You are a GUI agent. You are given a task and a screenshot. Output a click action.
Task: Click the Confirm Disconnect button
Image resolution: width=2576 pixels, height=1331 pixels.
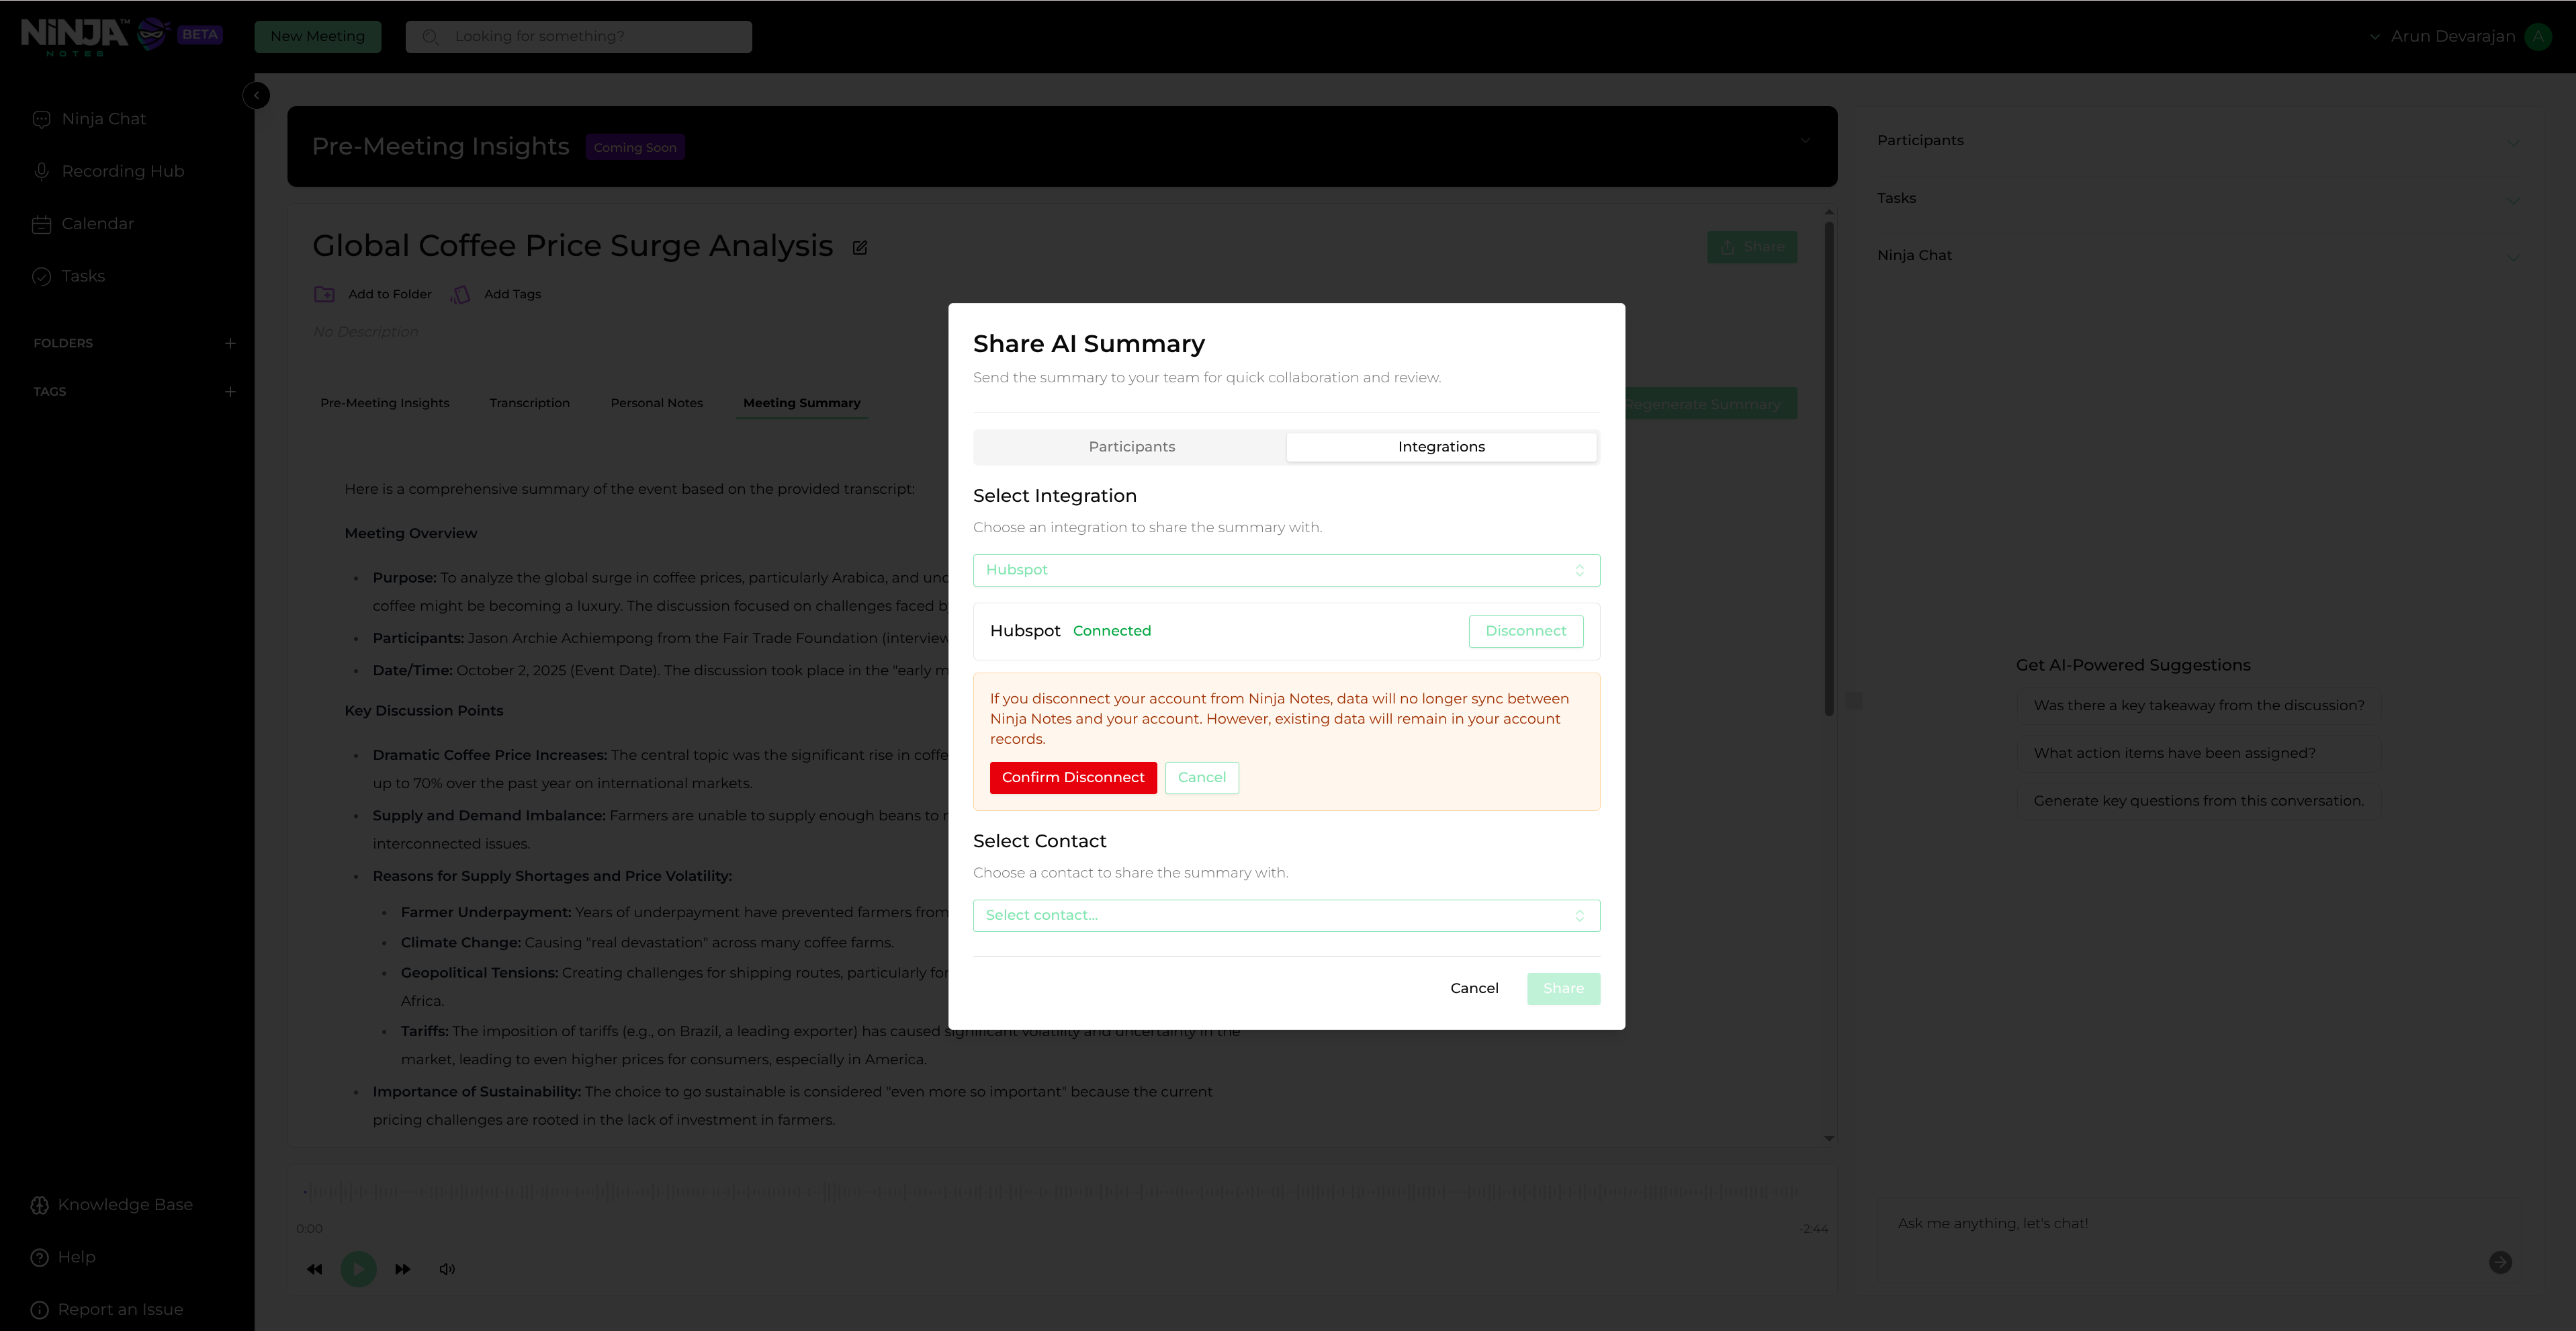(1073, 778)
